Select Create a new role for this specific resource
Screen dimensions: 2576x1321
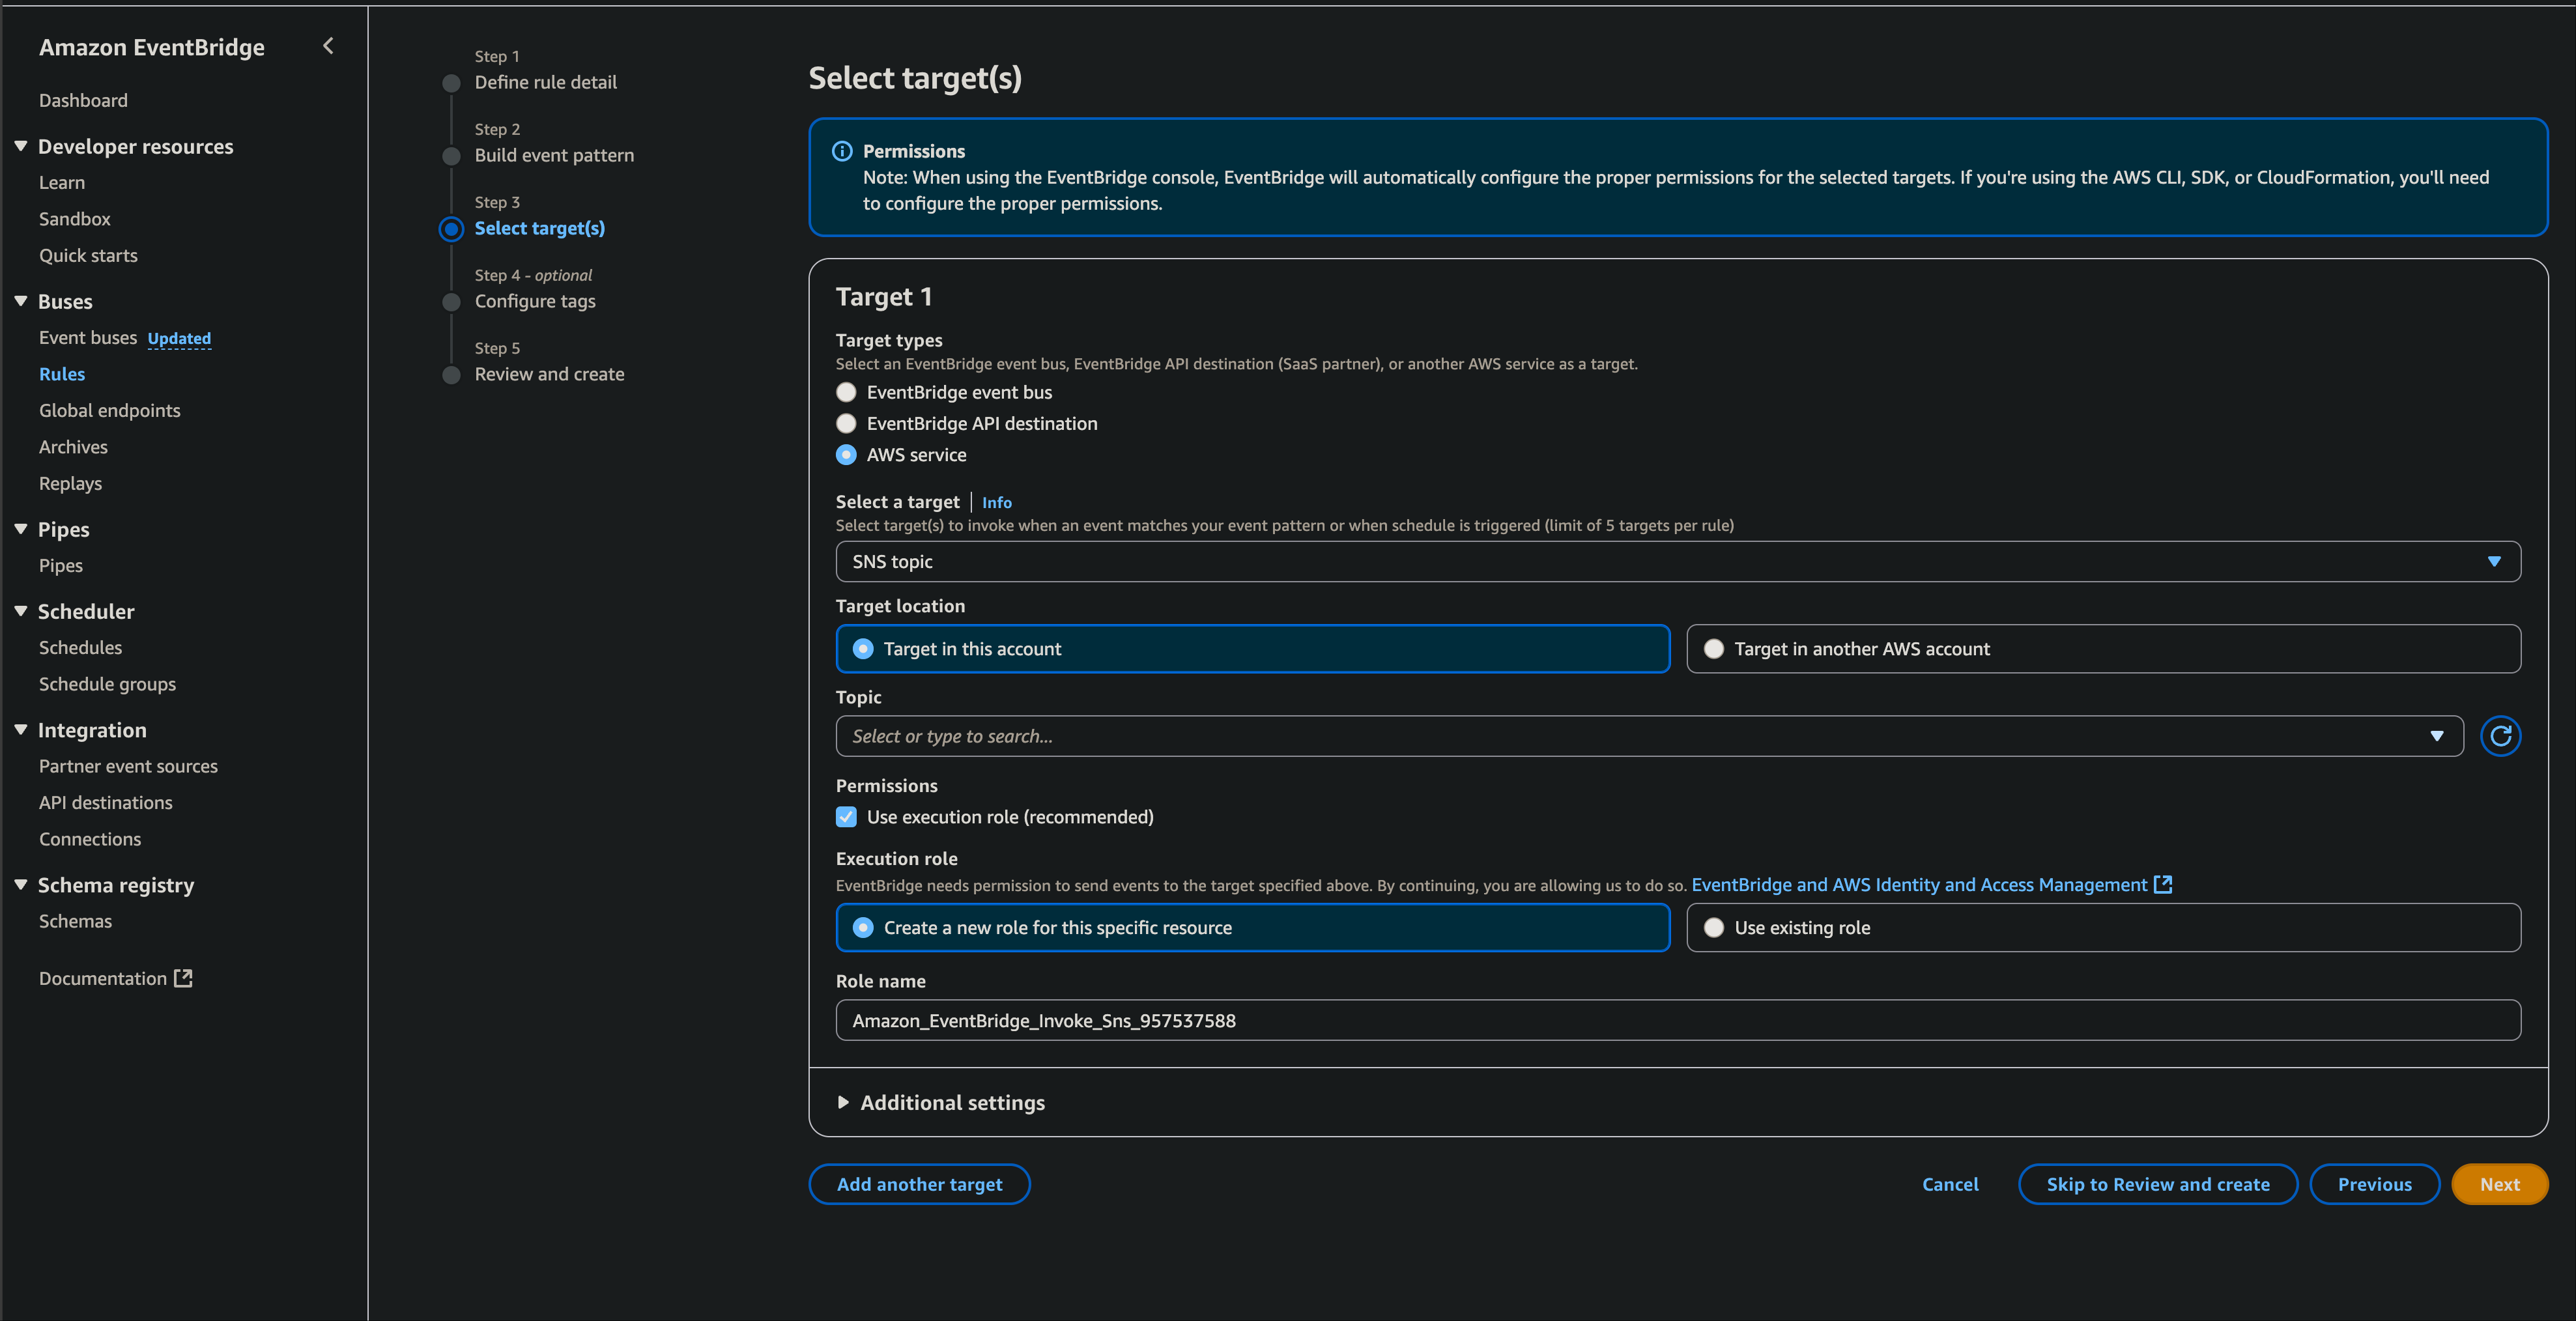(1252, 927)
